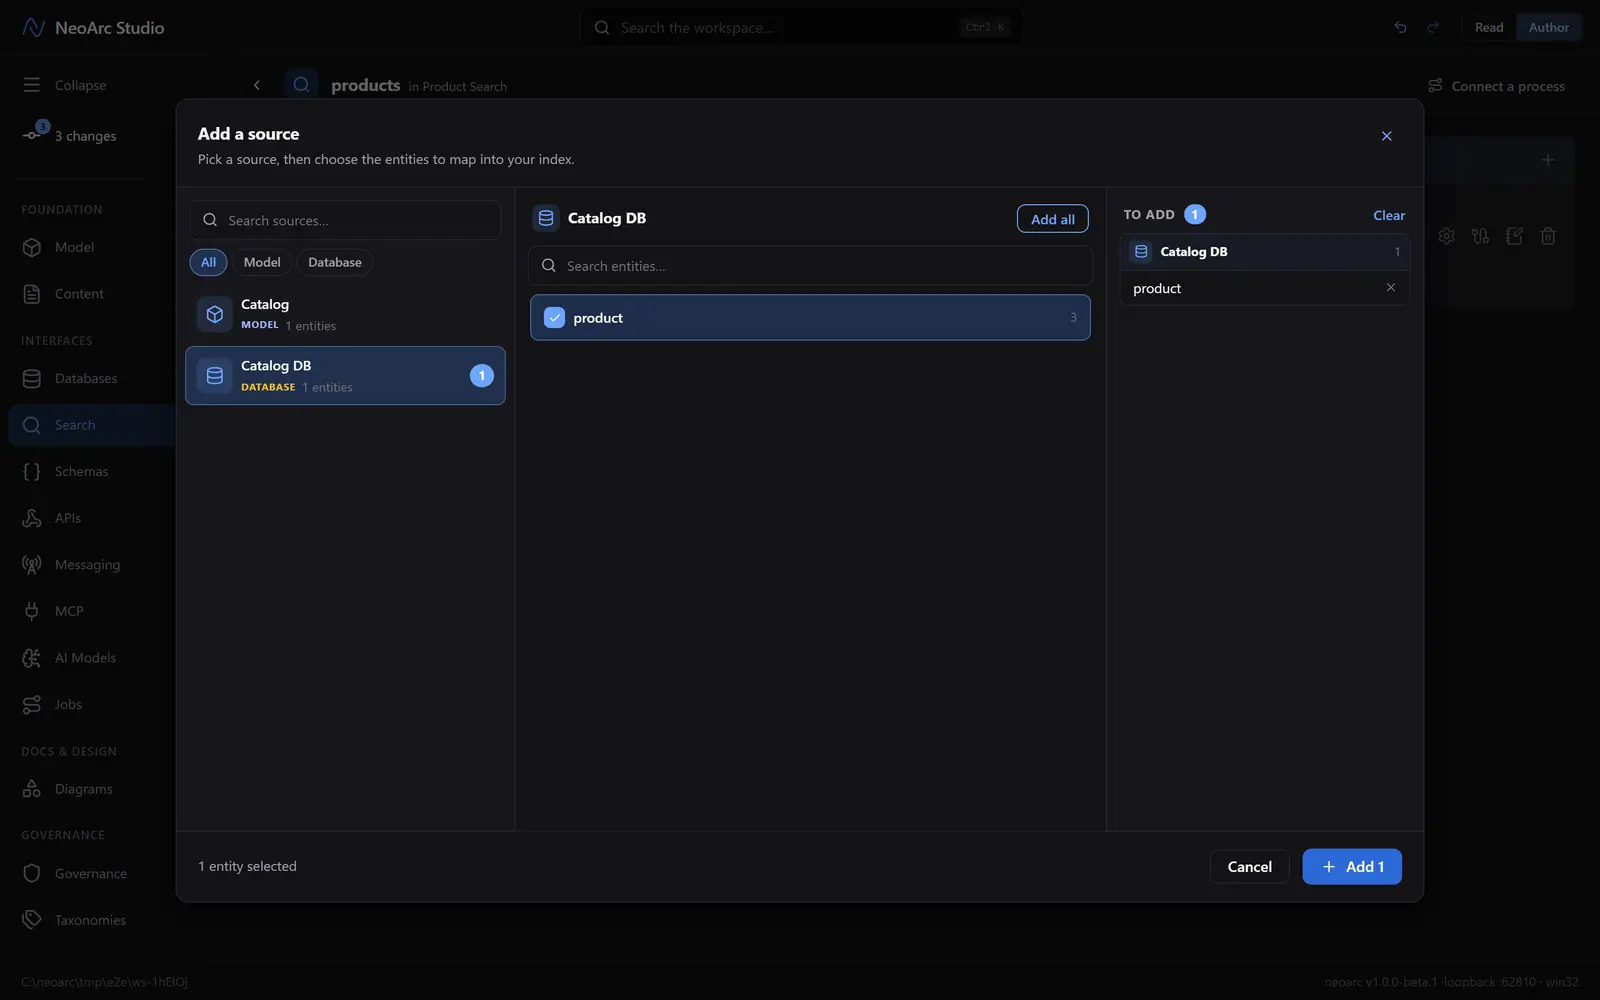The image size is (1600, 1000).
Task: Uncheck the product entity checkbox
Action: click(x=554, y=318)
